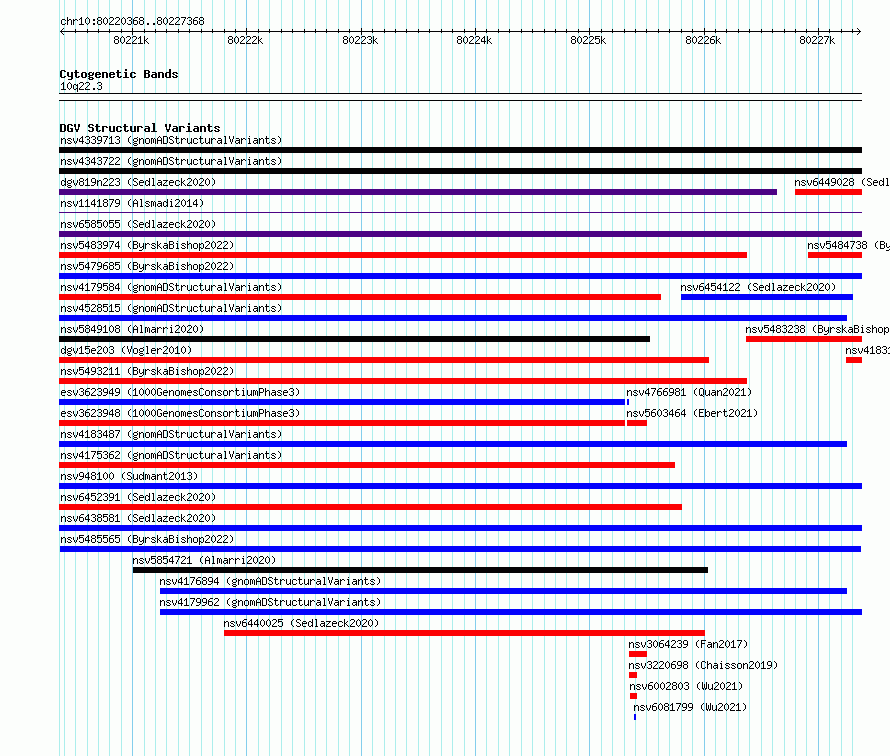This screenshot has width=890, height=756.
Task: Click the nsv4339713 gnomAD variant label
Action: click(x=171, y=140)
